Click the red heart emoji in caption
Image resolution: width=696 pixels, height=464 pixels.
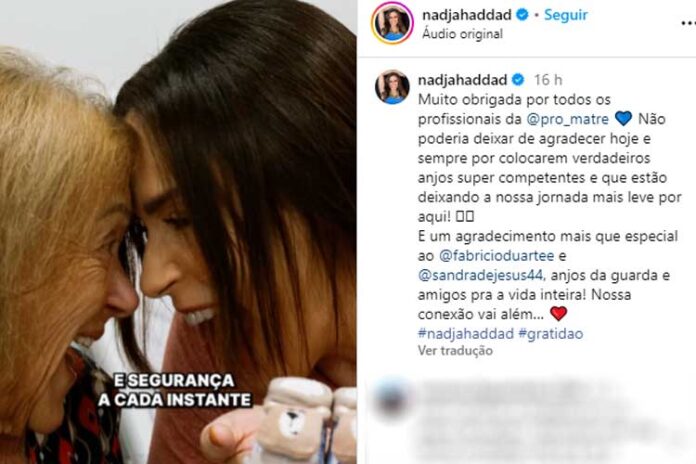pyautogui.click(x=558, y=313)
